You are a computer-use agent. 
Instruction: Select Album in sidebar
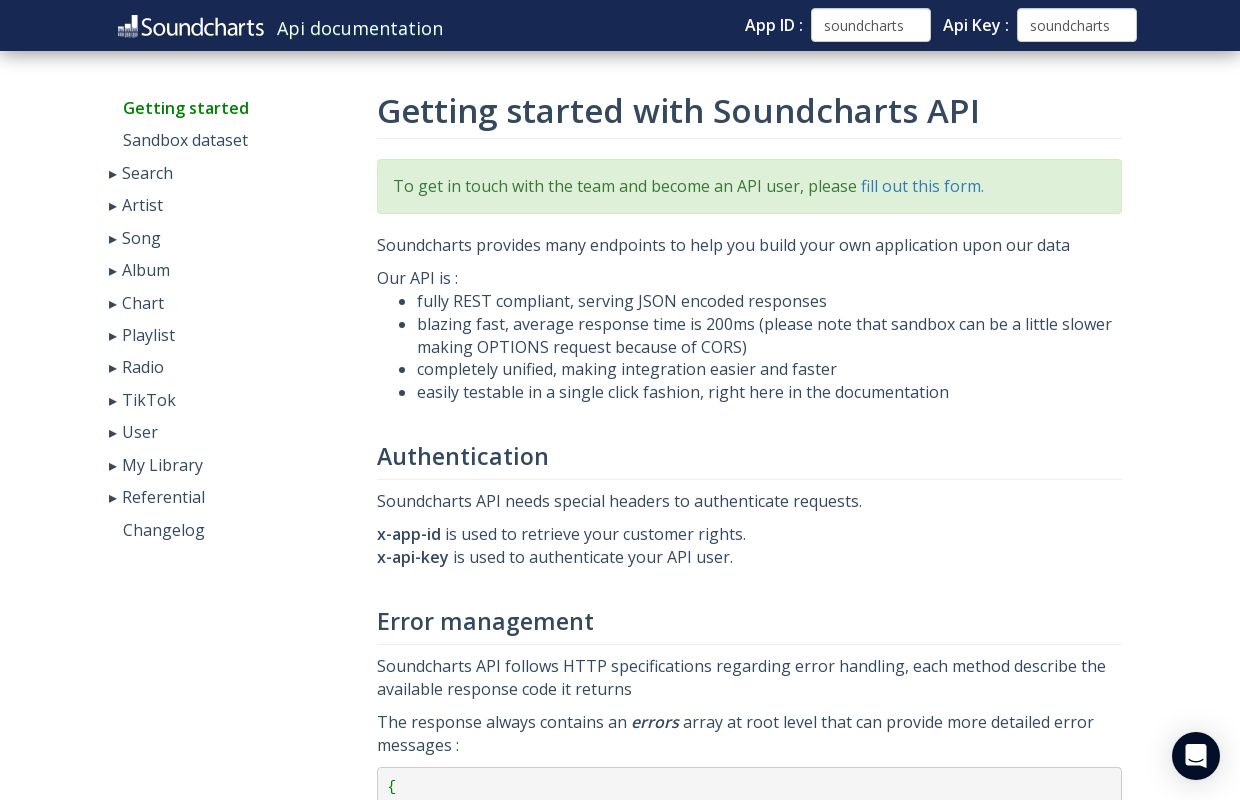point(146,270)
